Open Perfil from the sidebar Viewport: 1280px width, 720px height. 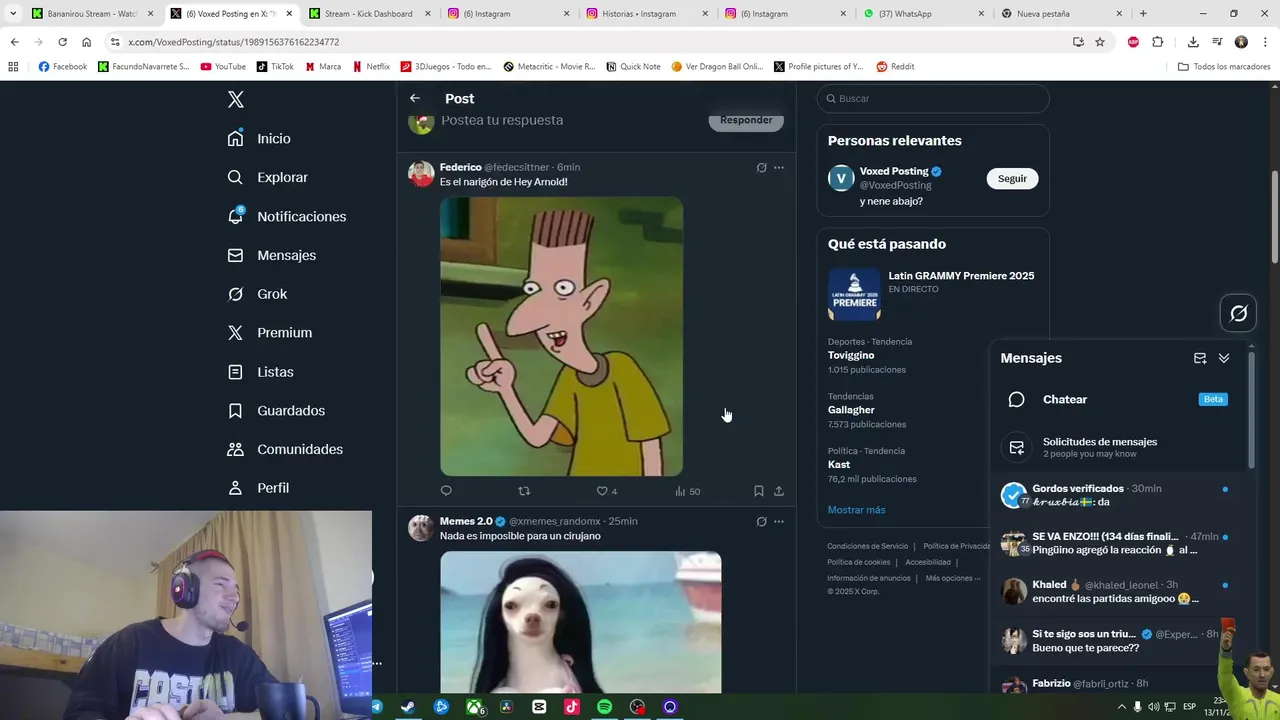(258, 488)
